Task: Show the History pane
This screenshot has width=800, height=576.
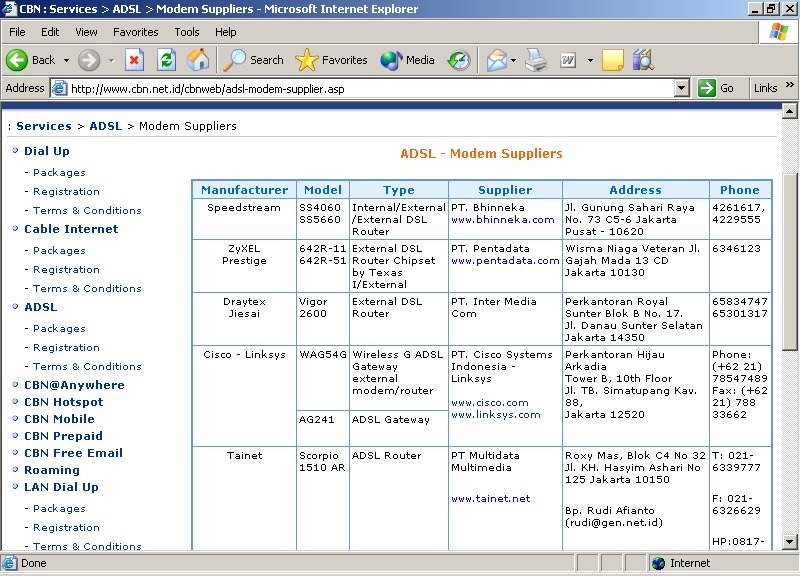Action: pyautogui.click(x=459, y=60)
